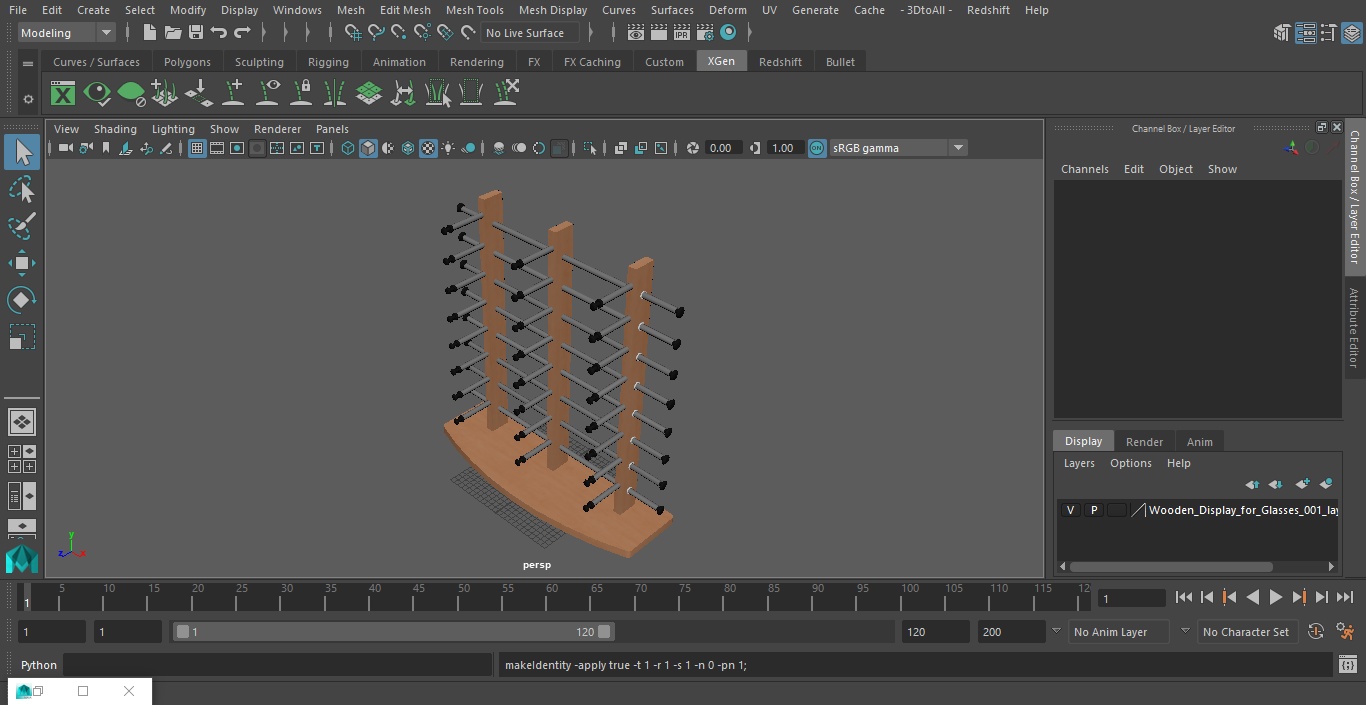Click the Open Scene folder icon

[x=172, y=33]
